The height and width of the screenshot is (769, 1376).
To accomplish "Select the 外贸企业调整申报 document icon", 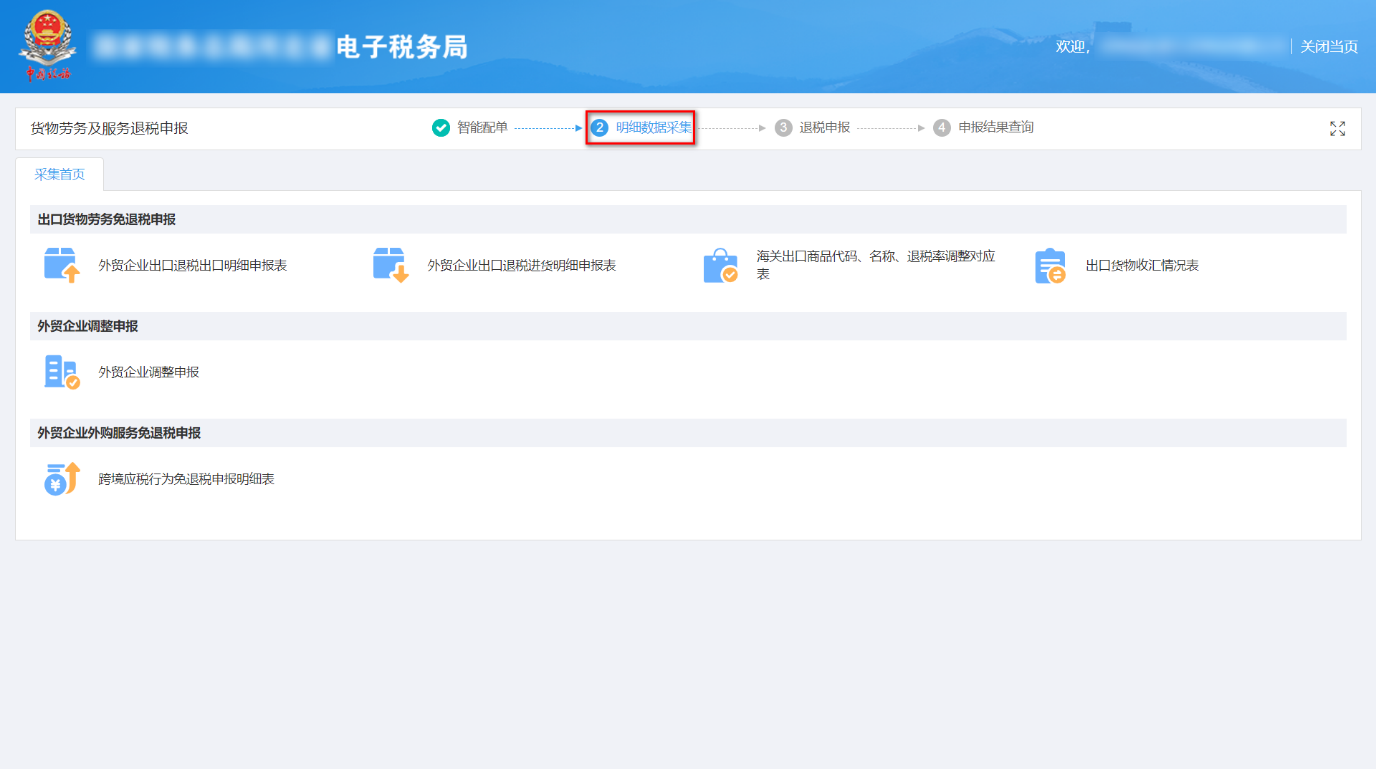I will [x=62, y=371].
